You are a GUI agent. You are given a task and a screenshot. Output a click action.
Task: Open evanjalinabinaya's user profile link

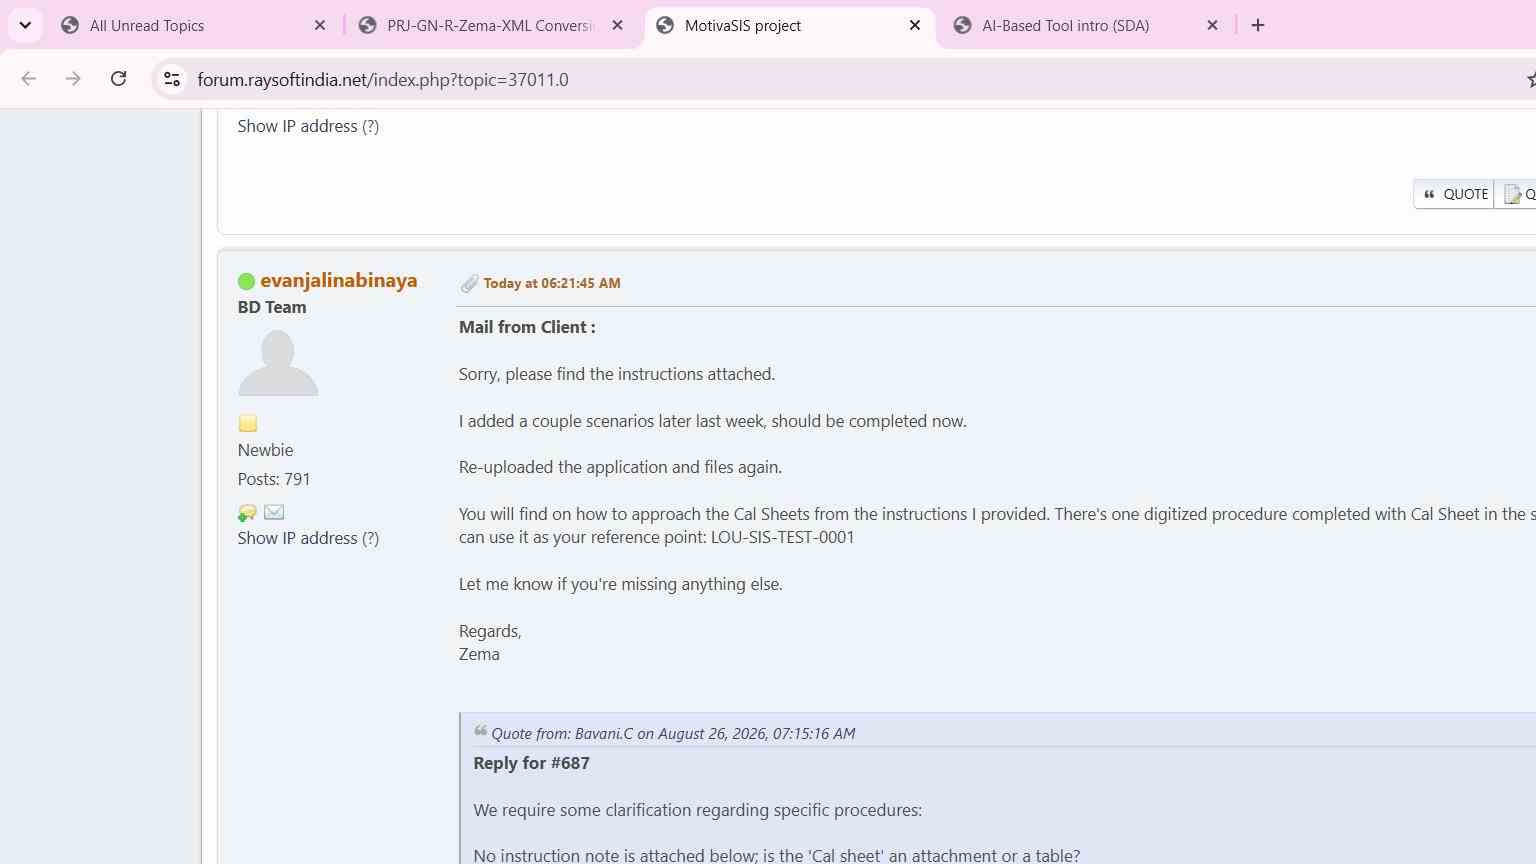(338, 281)
